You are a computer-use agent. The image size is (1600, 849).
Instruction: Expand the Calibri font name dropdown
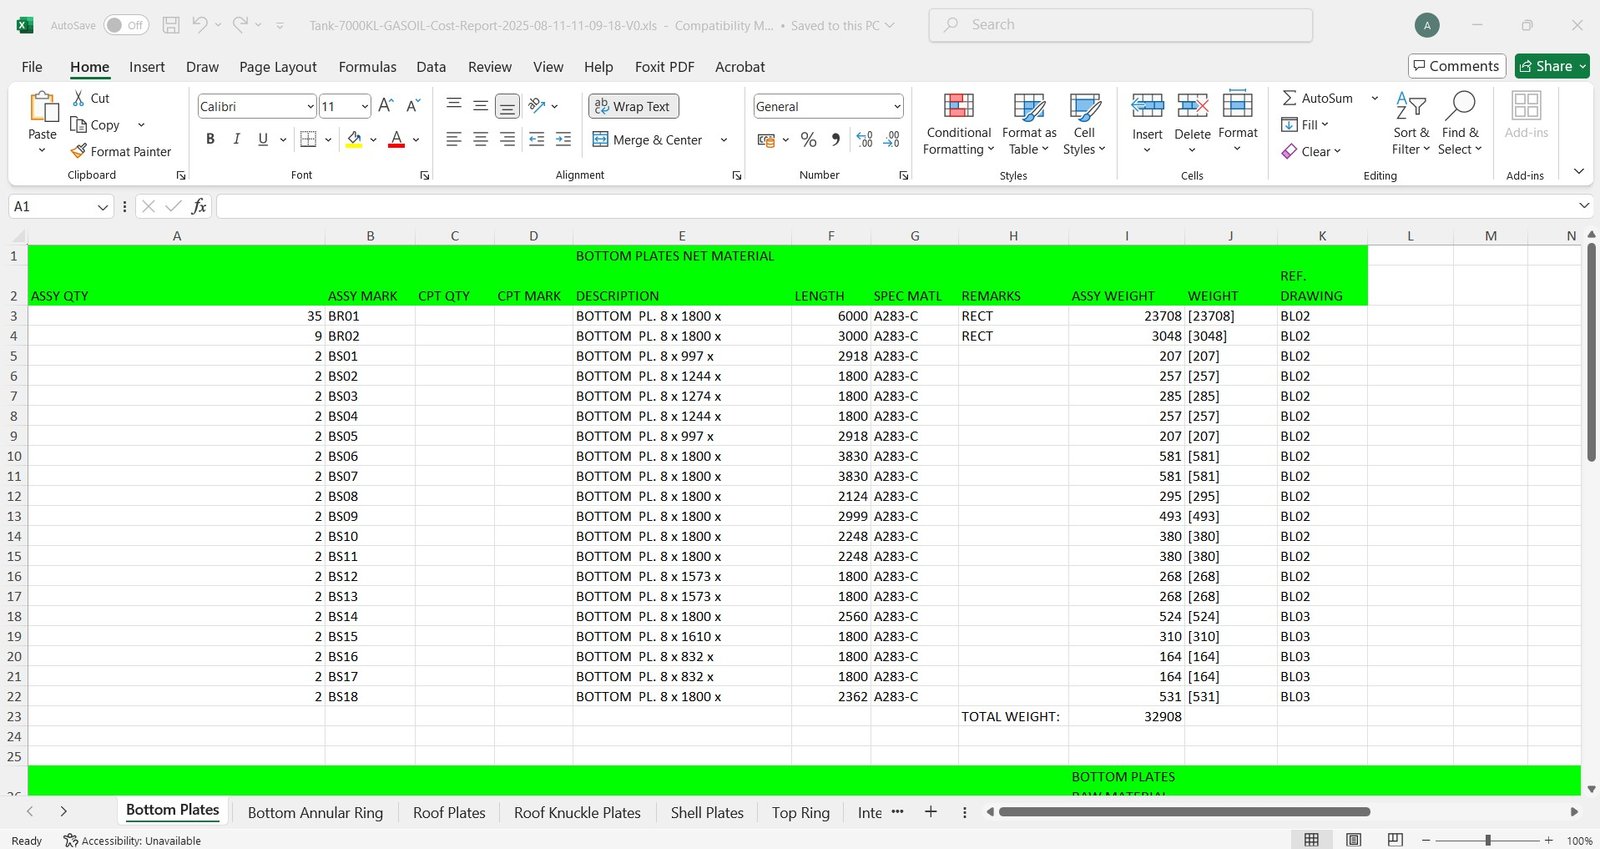click(x=310, y=106)
